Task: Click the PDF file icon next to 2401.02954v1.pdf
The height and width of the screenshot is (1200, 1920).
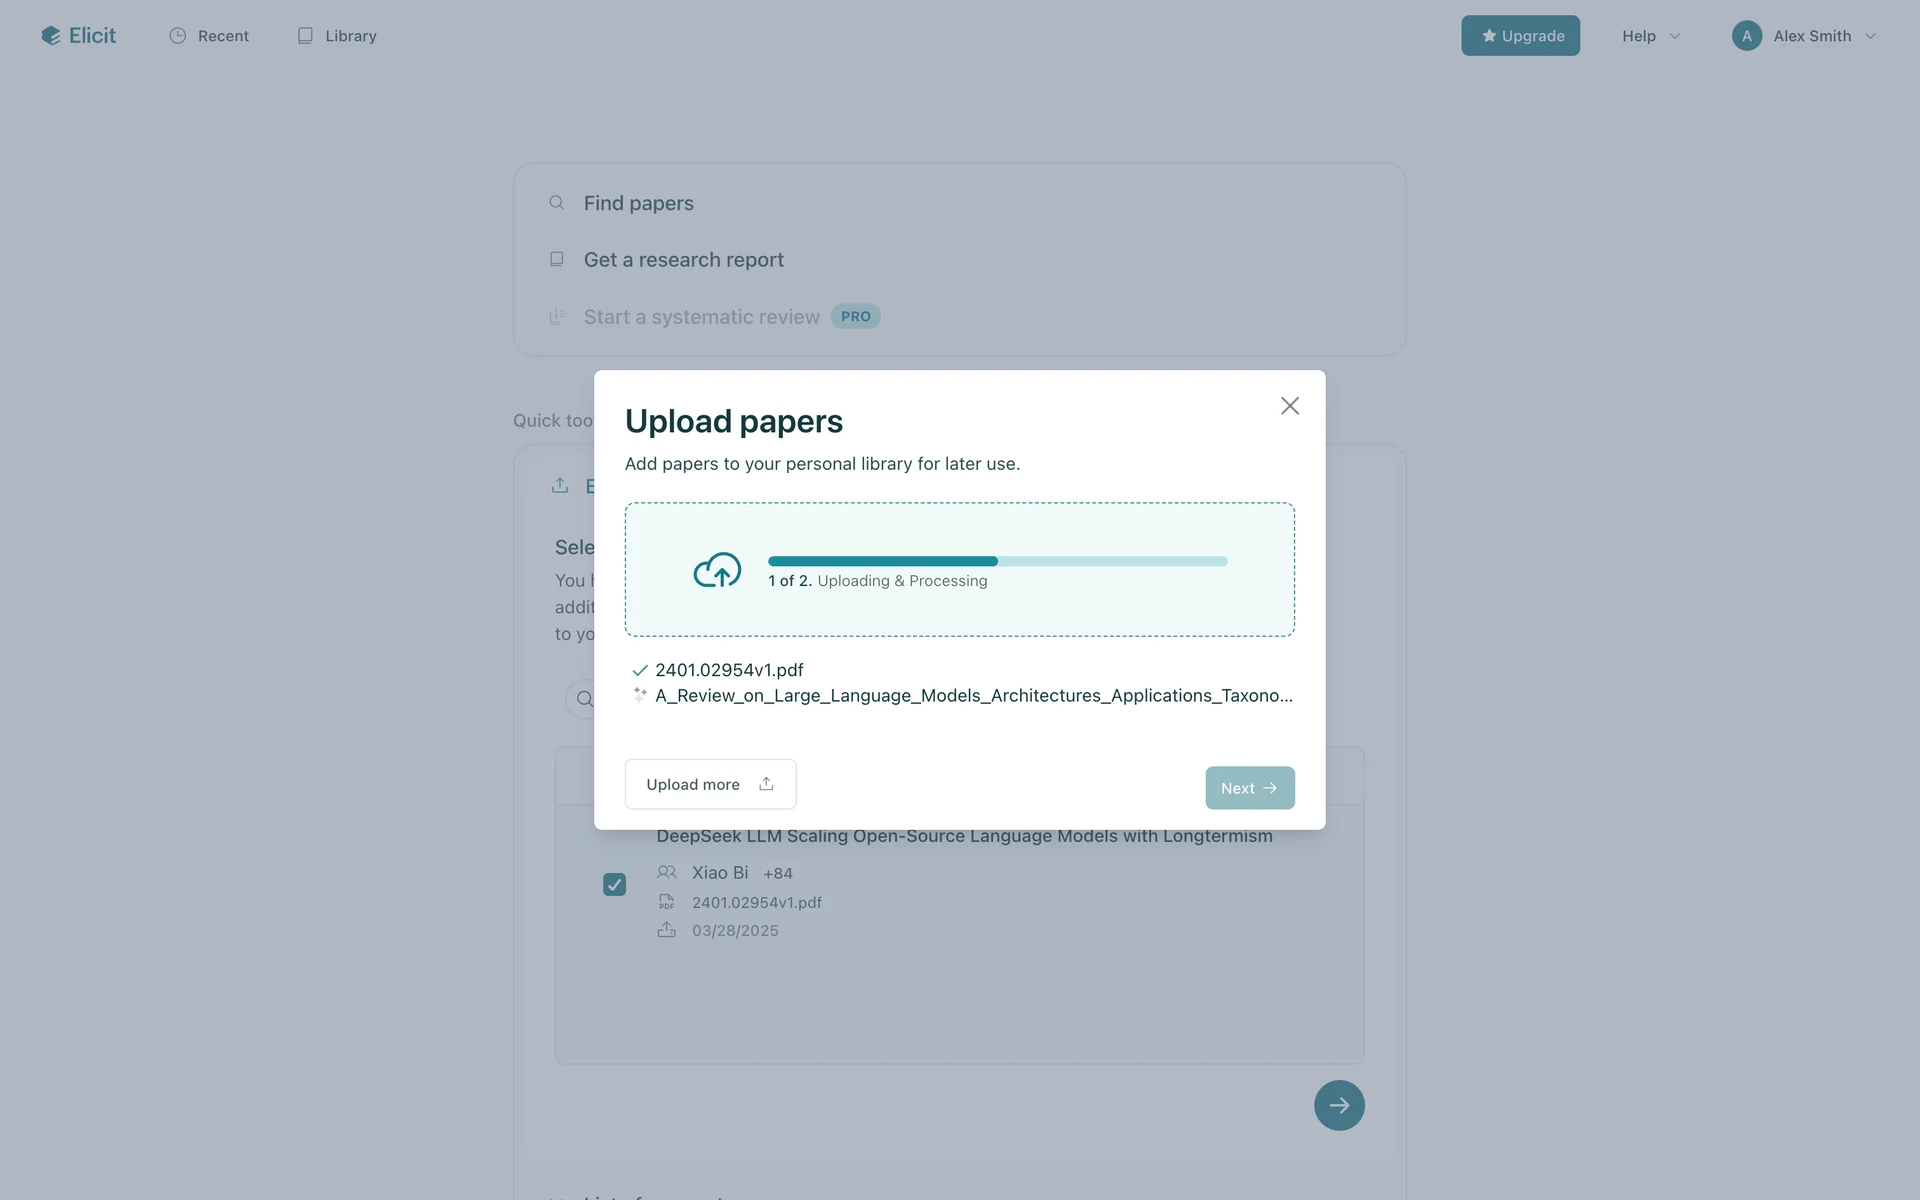Action: tap(667, 902)
